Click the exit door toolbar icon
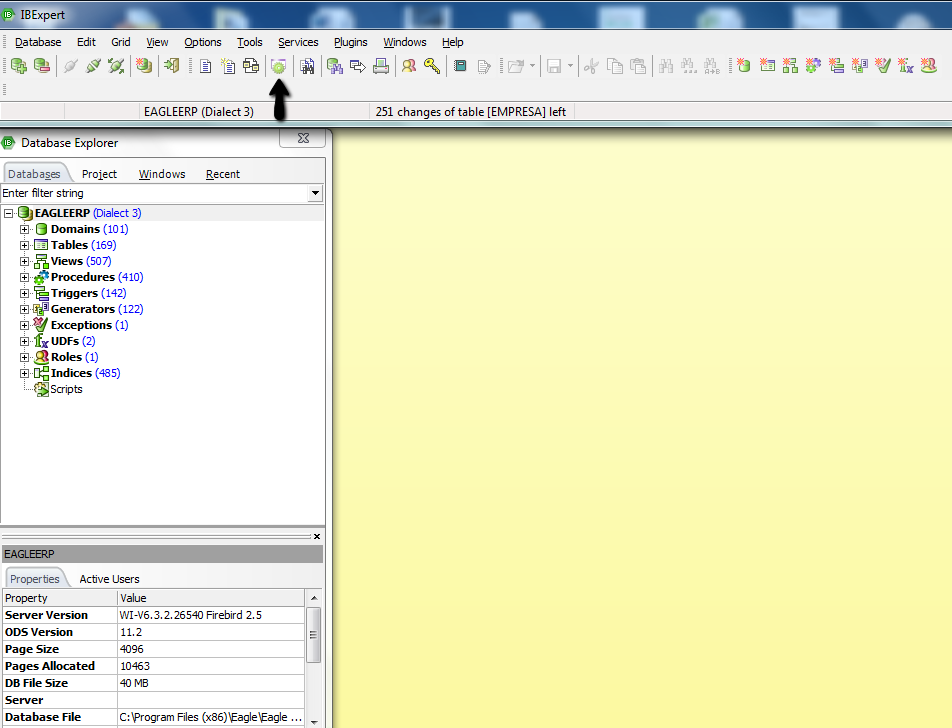Viewport: 952px width, 728px height. (172, 66)
